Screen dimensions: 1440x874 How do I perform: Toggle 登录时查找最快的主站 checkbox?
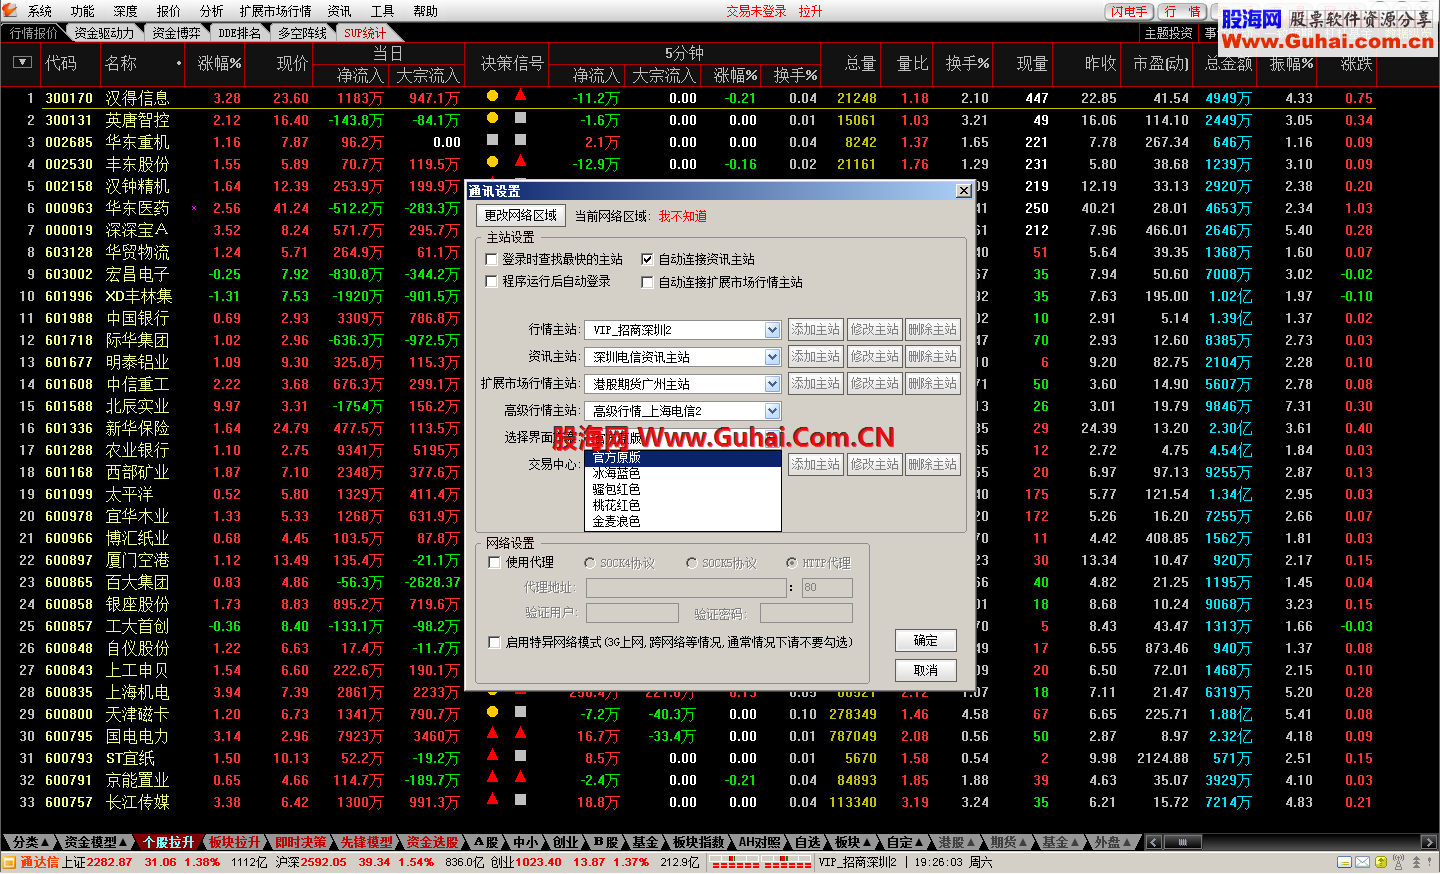(x=492, y=259)
